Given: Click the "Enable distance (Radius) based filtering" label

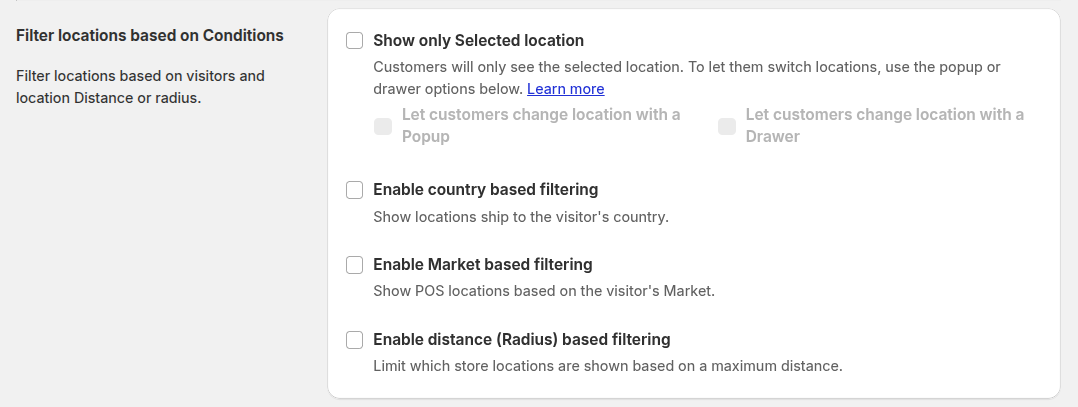Looking at the screenshot, I should 521,340.
